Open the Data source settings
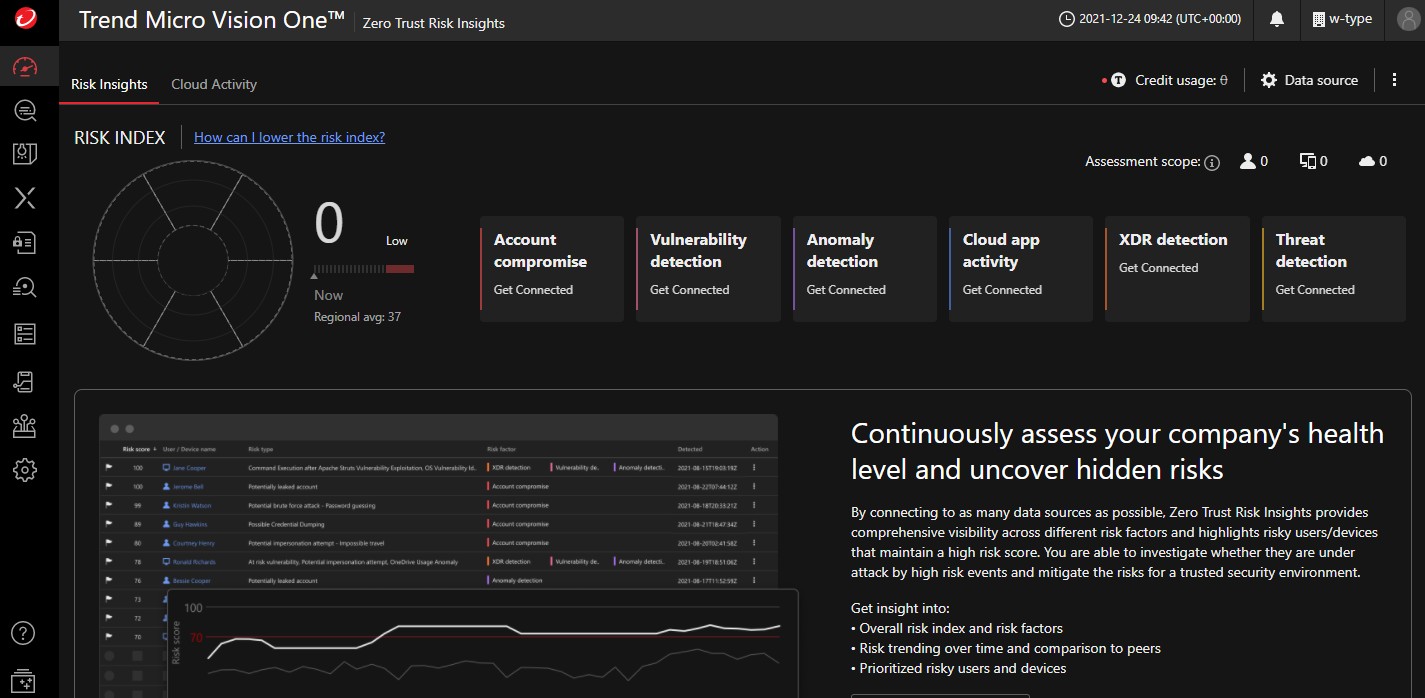 pos(1309,80)
